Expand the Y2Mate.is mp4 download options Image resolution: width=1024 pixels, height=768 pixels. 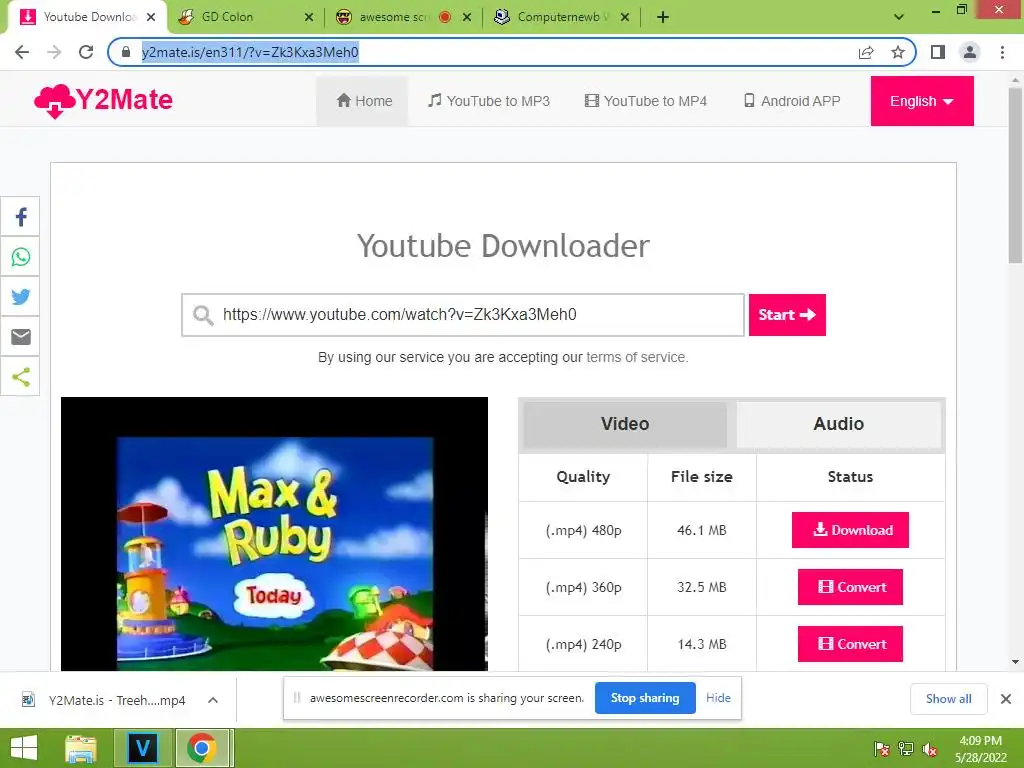coord(213,700)
